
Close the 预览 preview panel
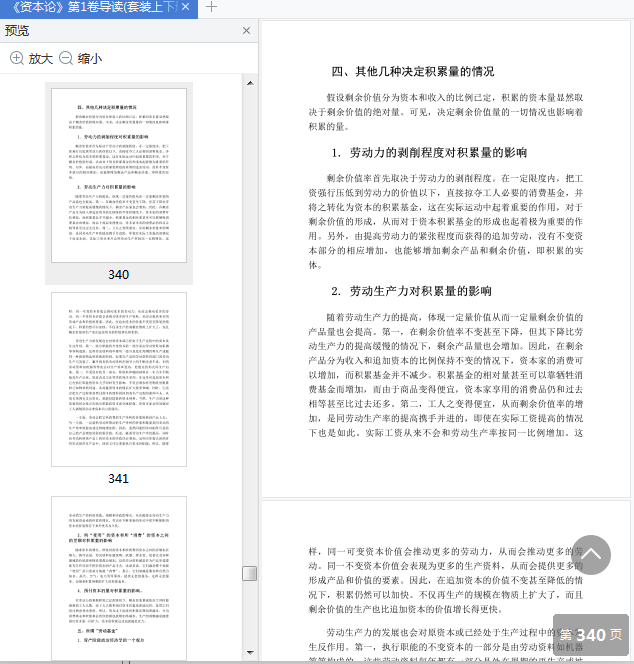click(246, 30)
